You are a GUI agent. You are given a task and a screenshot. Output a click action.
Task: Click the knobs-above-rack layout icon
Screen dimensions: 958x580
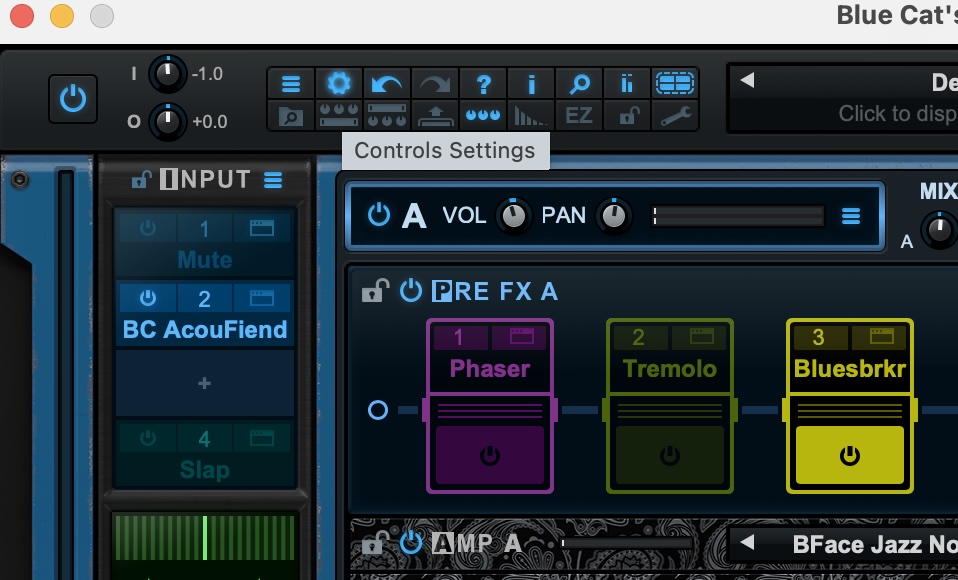pyautogui.click(x=339, y=116)
